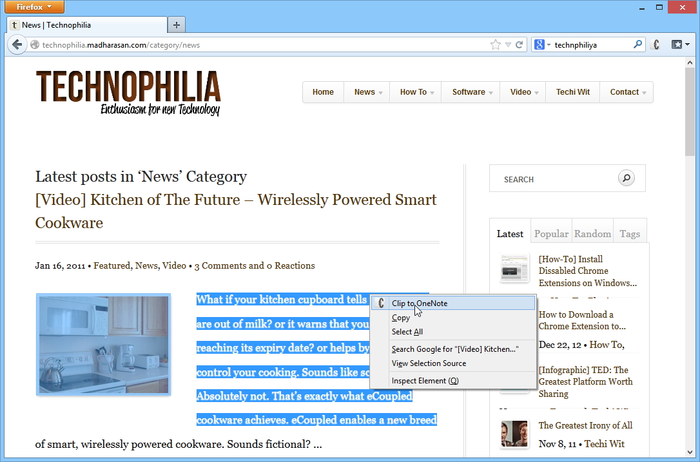Screen dimensions: 700x462
Task: Switch to the Tags sidebar tab
Action: [630, 233]
